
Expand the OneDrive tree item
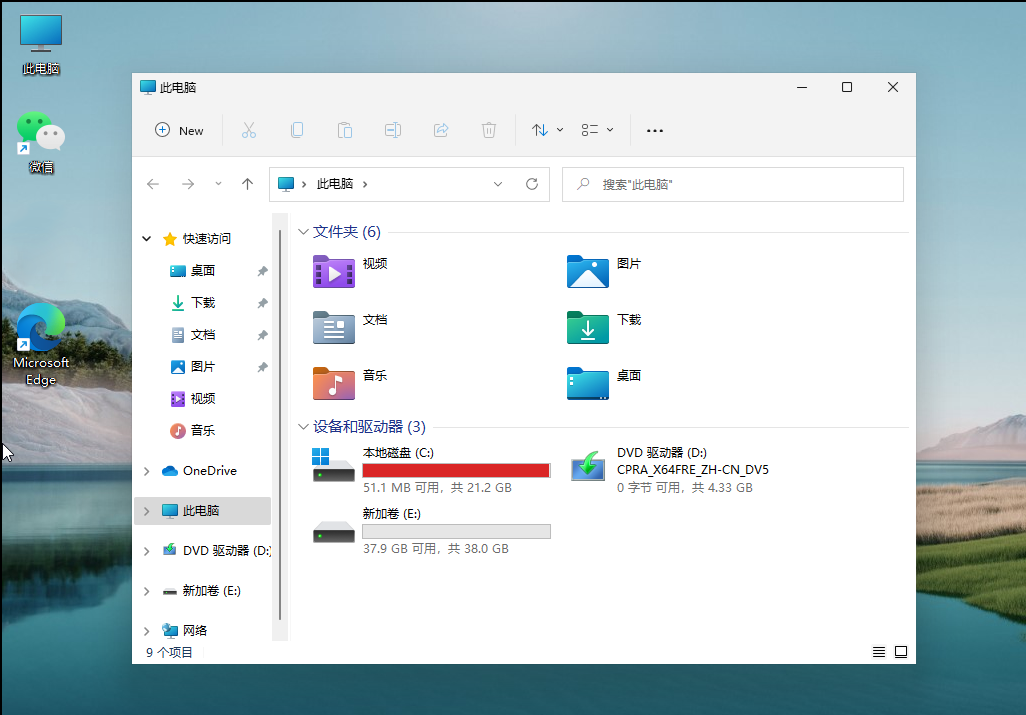click(x=146, y=470)
